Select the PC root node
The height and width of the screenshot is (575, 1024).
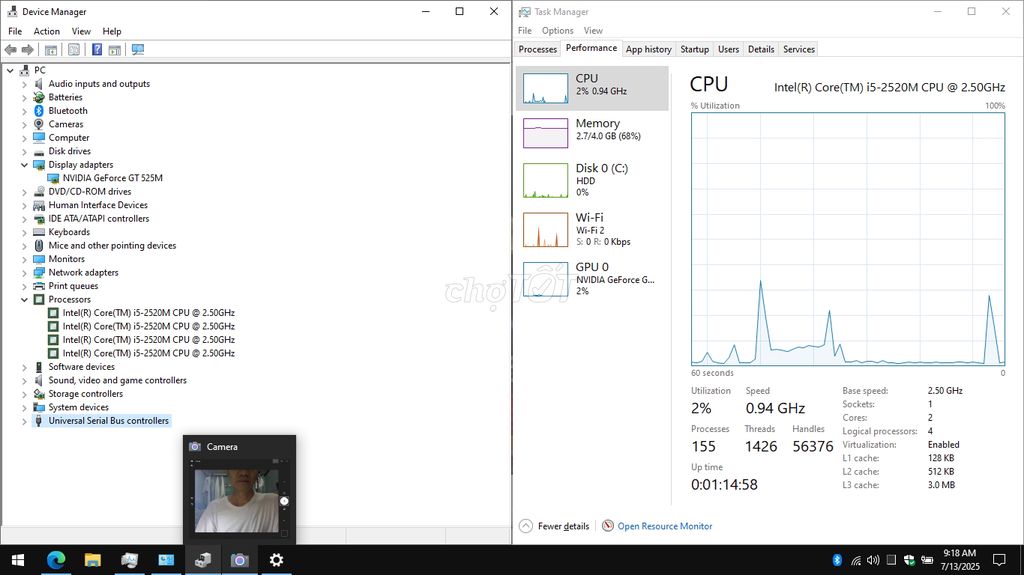point(40,70)
